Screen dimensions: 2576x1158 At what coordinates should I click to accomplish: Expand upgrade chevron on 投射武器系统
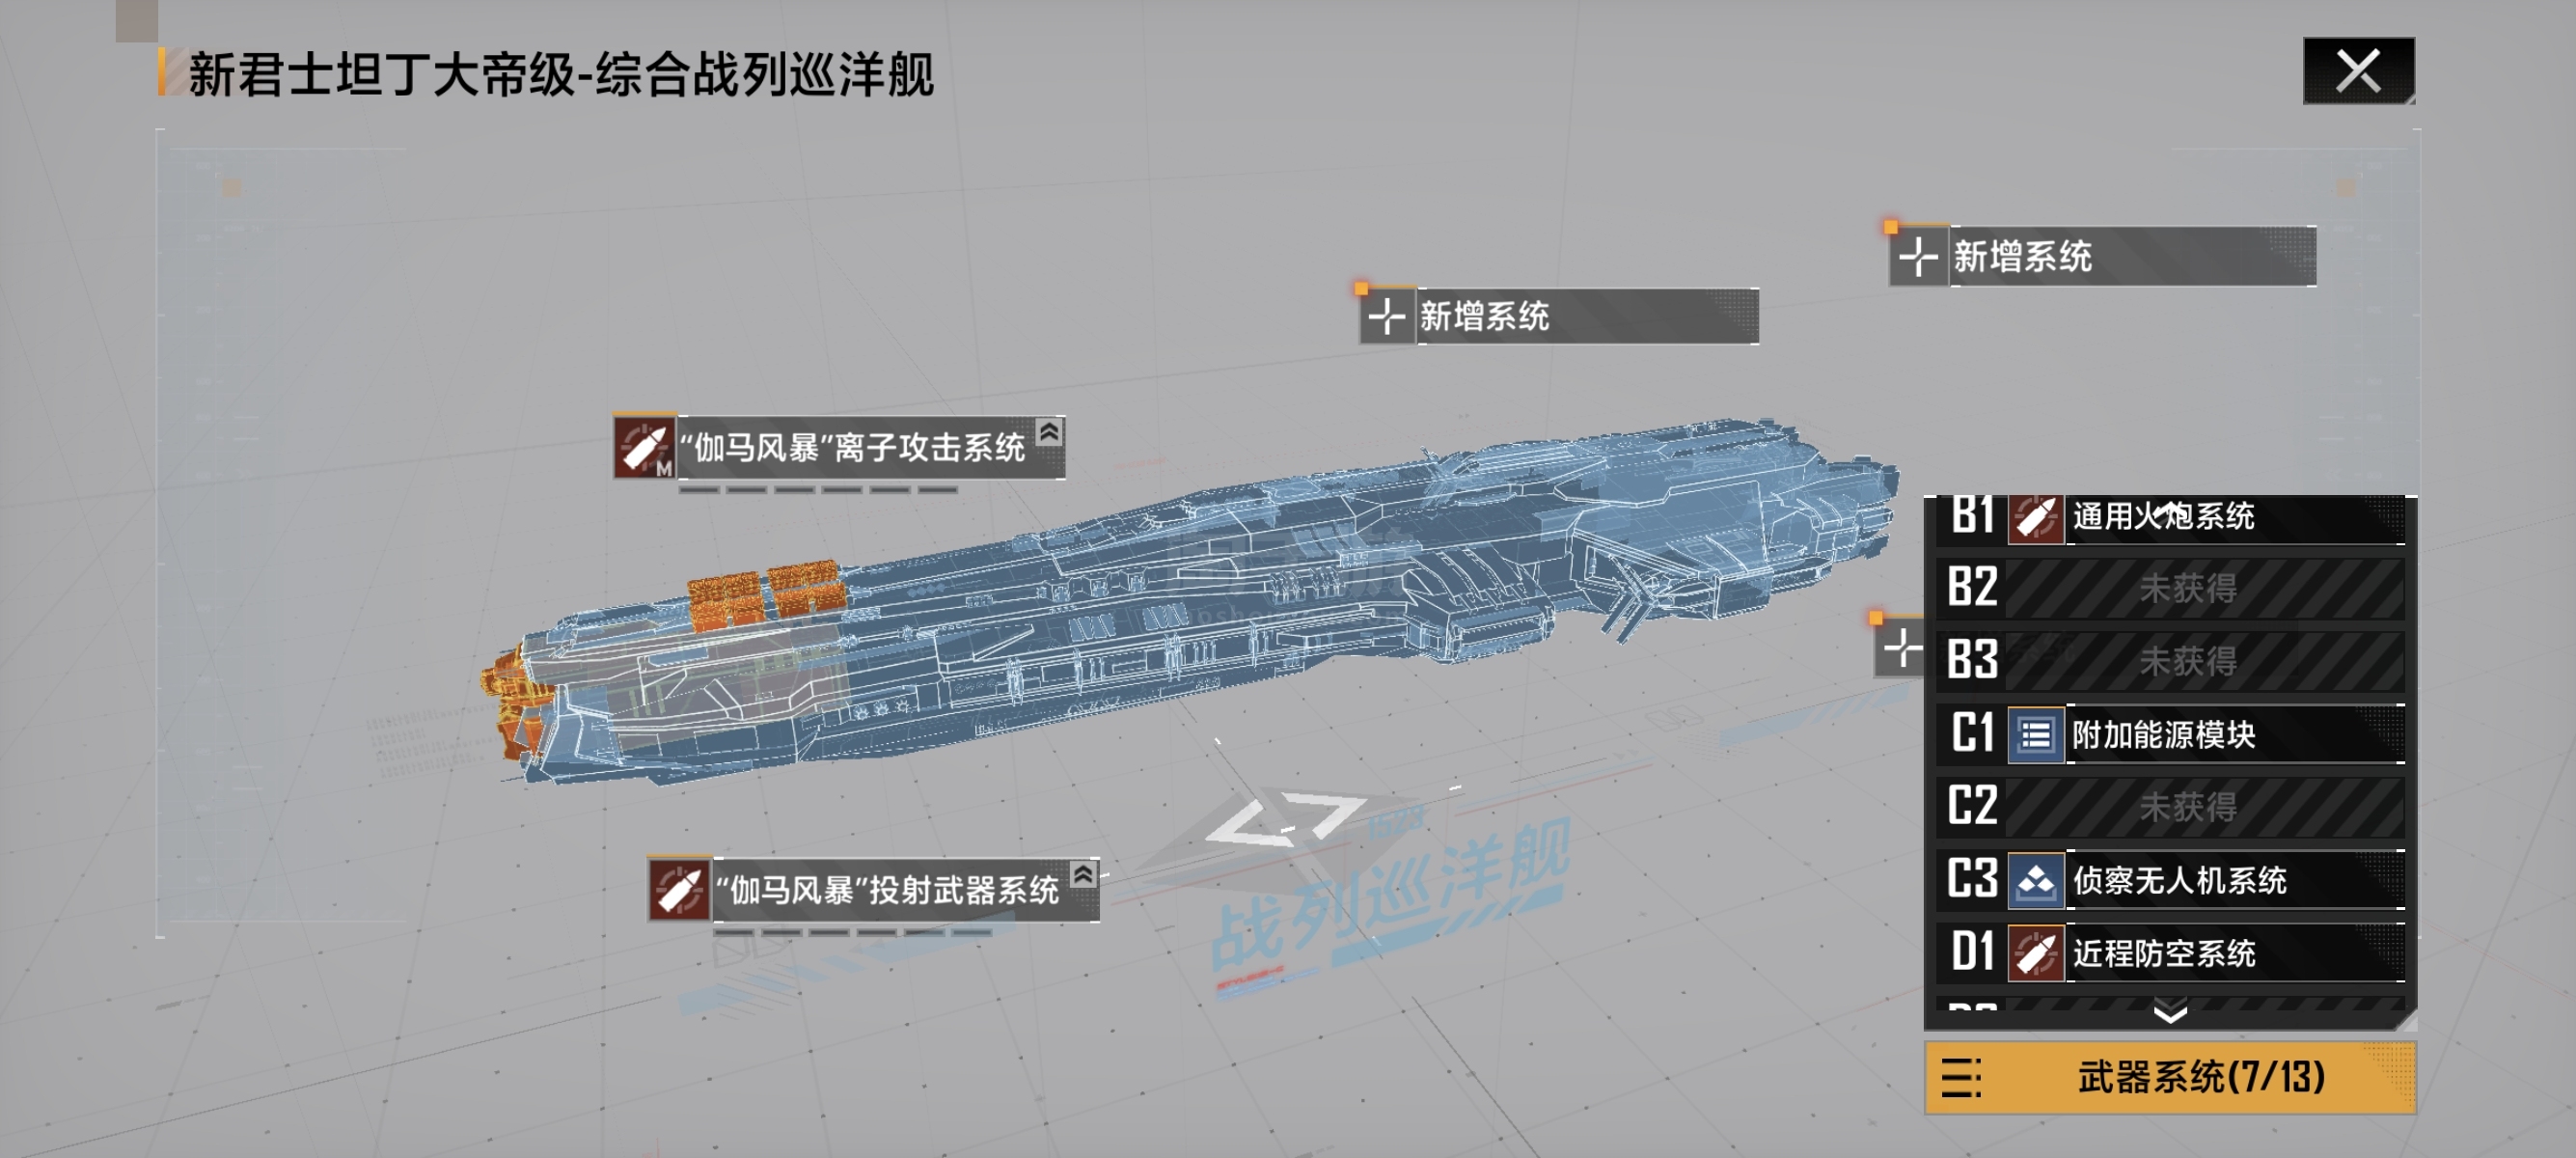1083,875
